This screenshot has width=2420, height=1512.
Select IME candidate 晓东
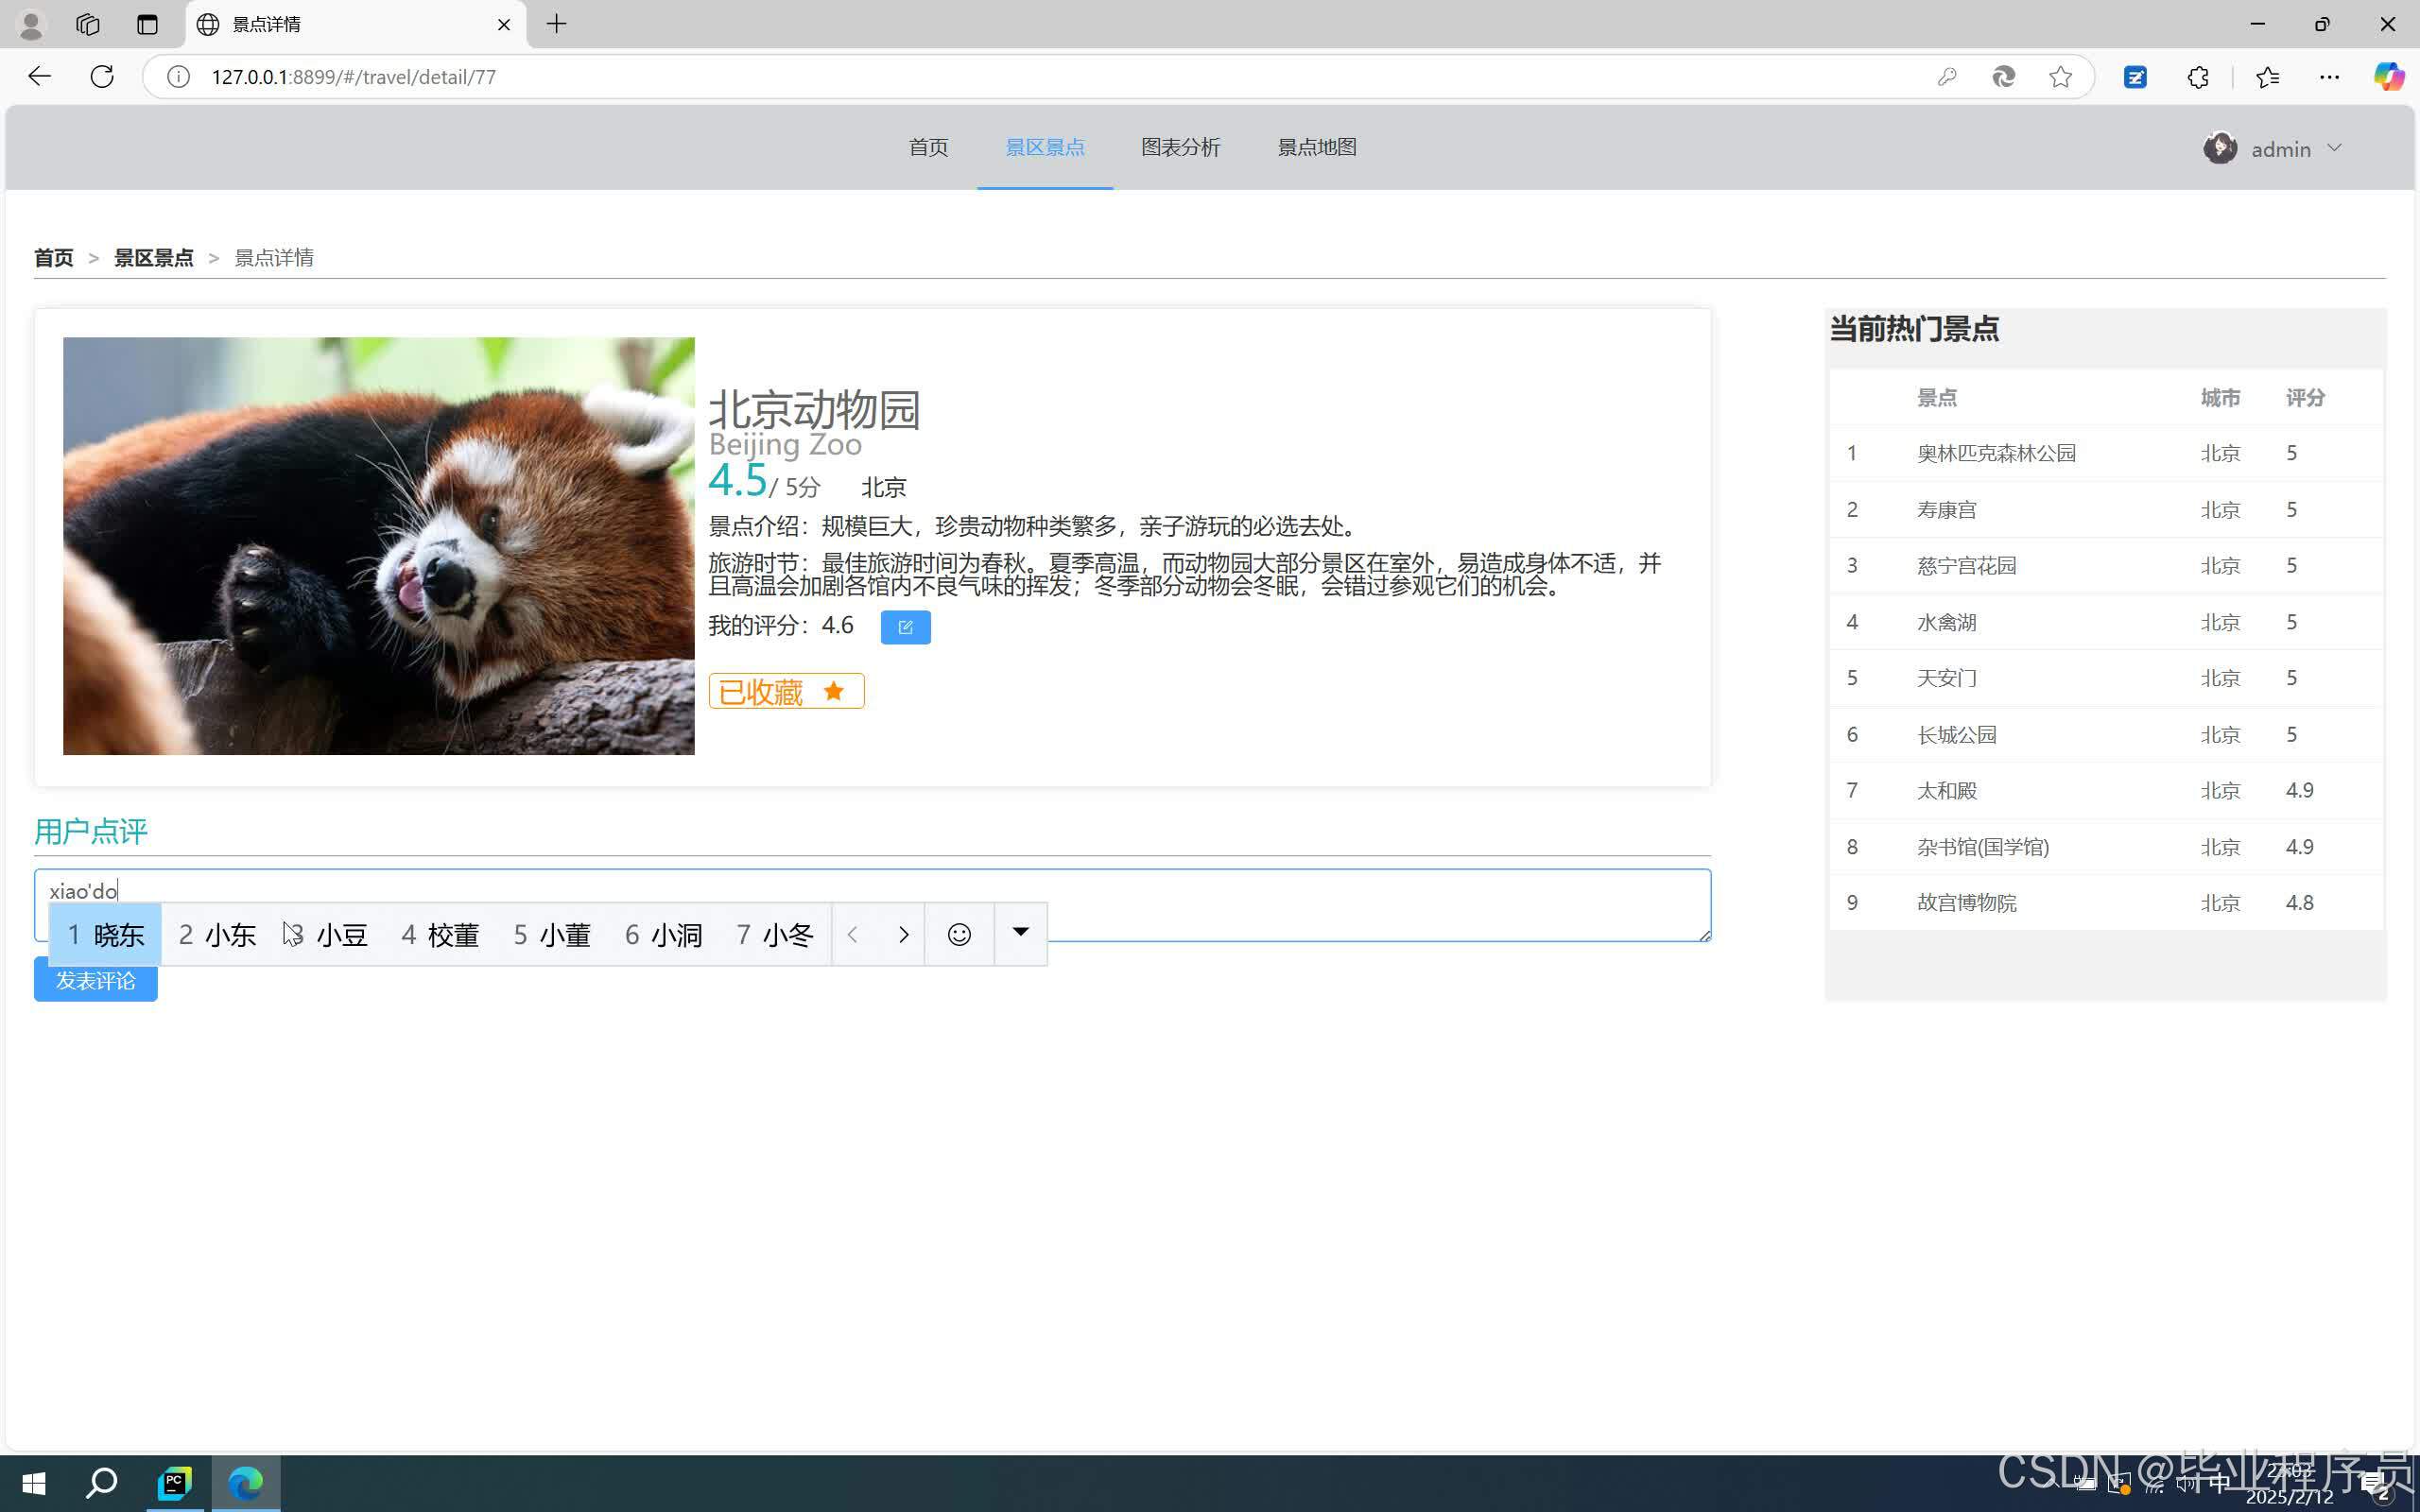pyautogui.click(x=105, y=935)
